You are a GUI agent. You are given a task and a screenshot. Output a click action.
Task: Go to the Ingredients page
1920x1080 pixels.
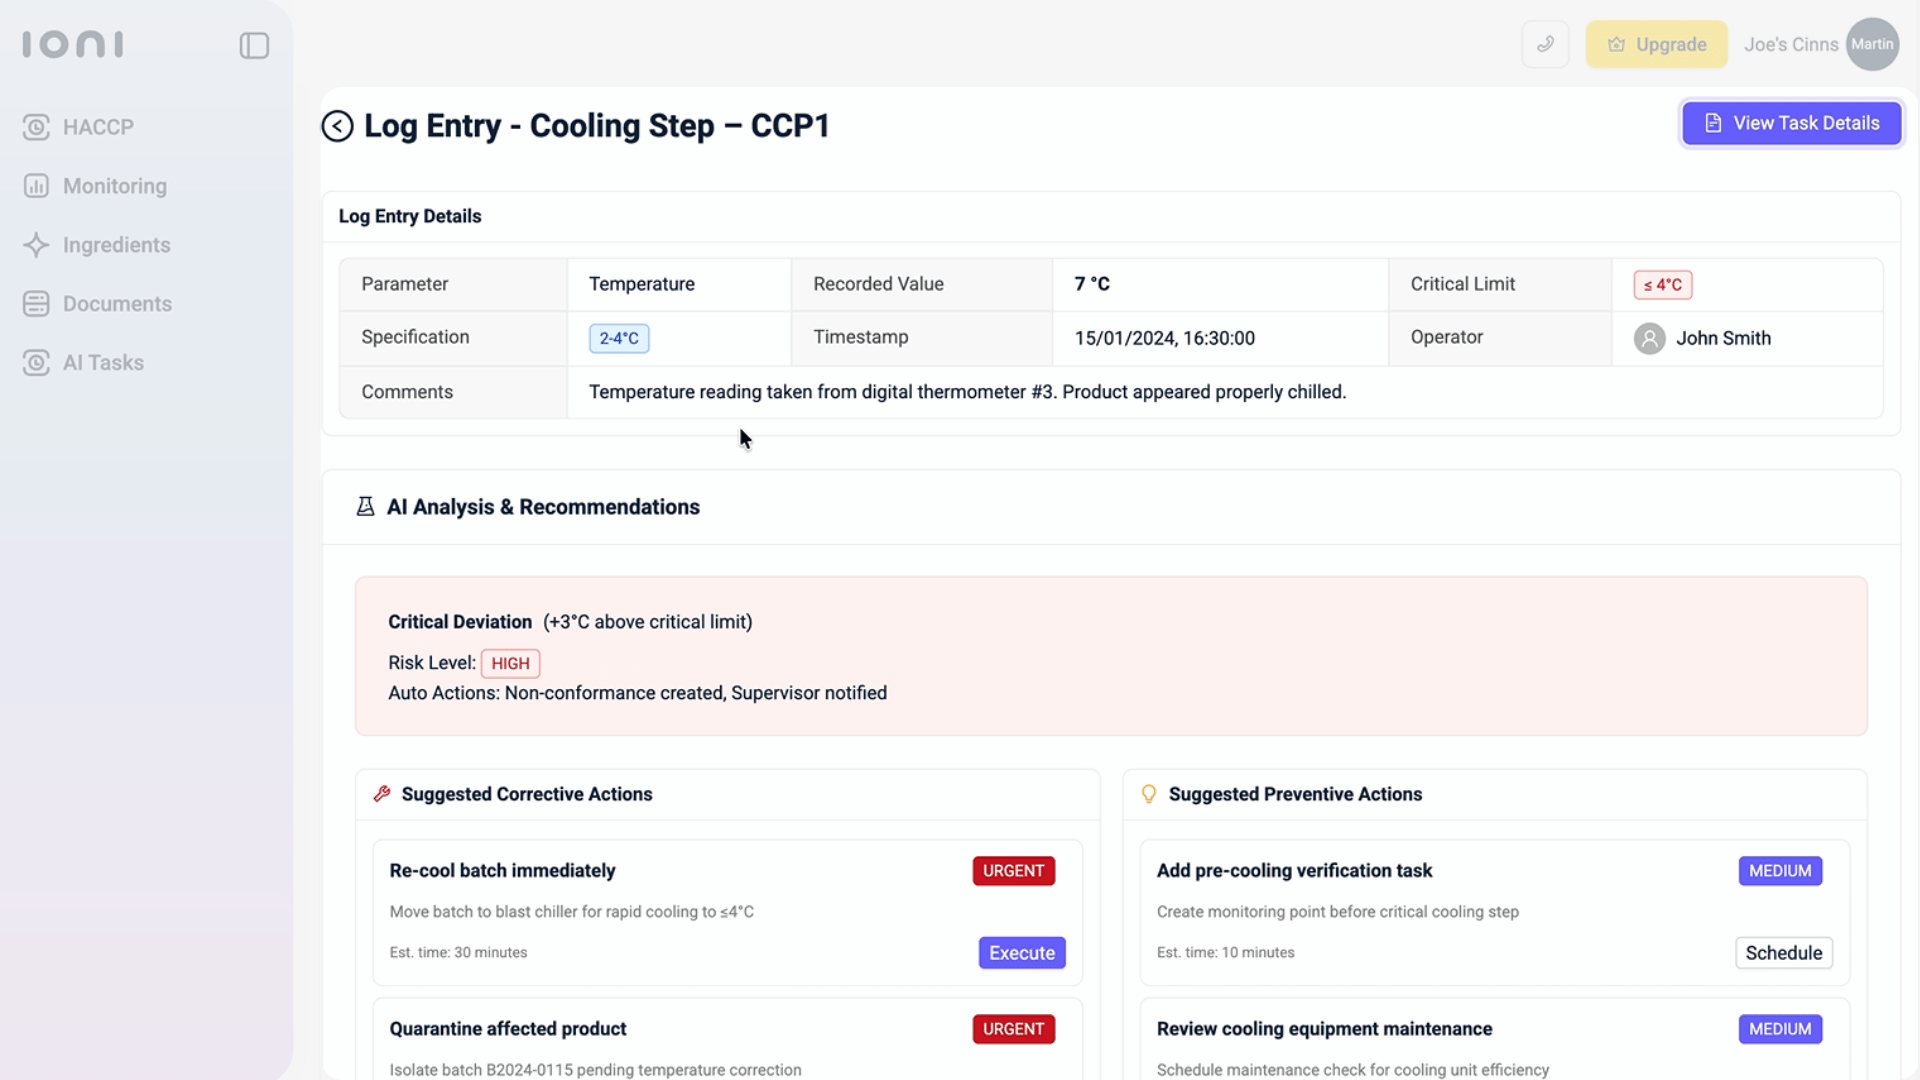[116, 245]
